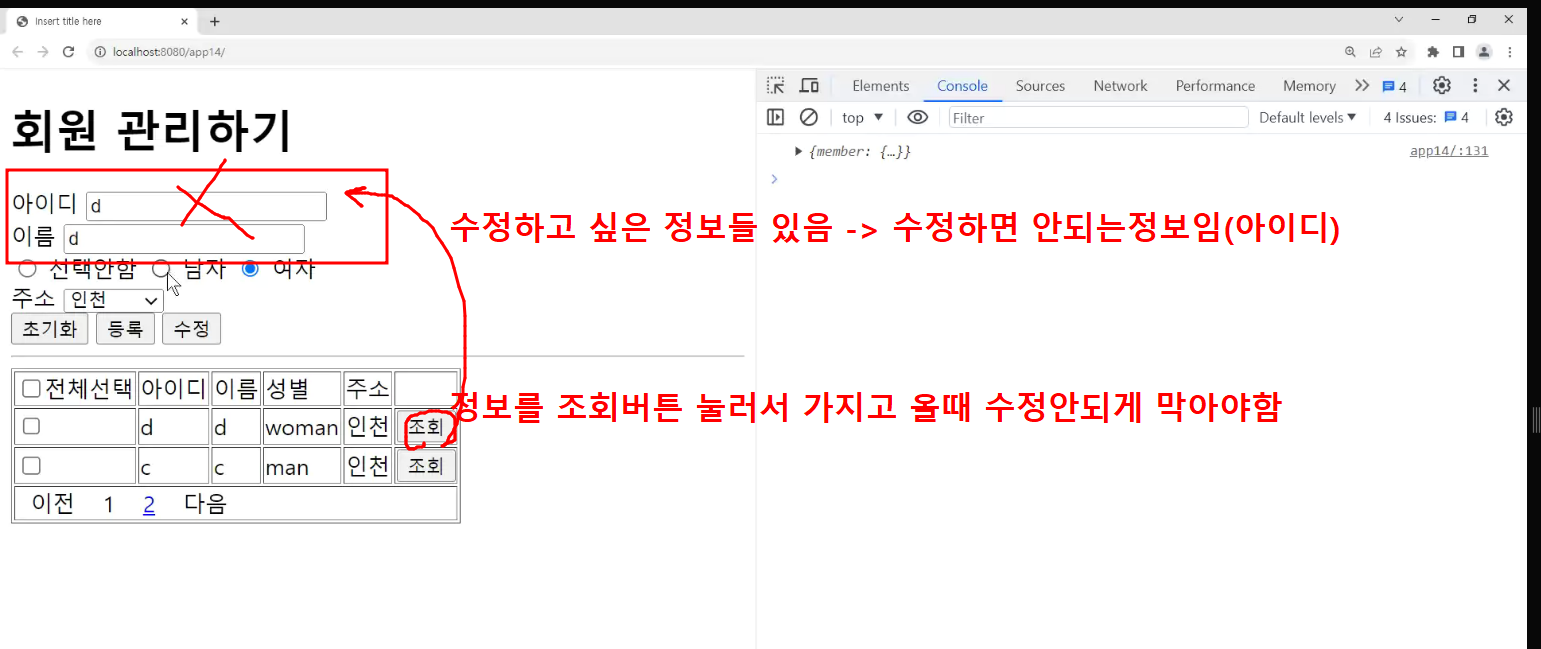Create live expression with eye icon
Image resolution: width=1541 pixels, height=649 pixels.
click(x=917, y=117)
